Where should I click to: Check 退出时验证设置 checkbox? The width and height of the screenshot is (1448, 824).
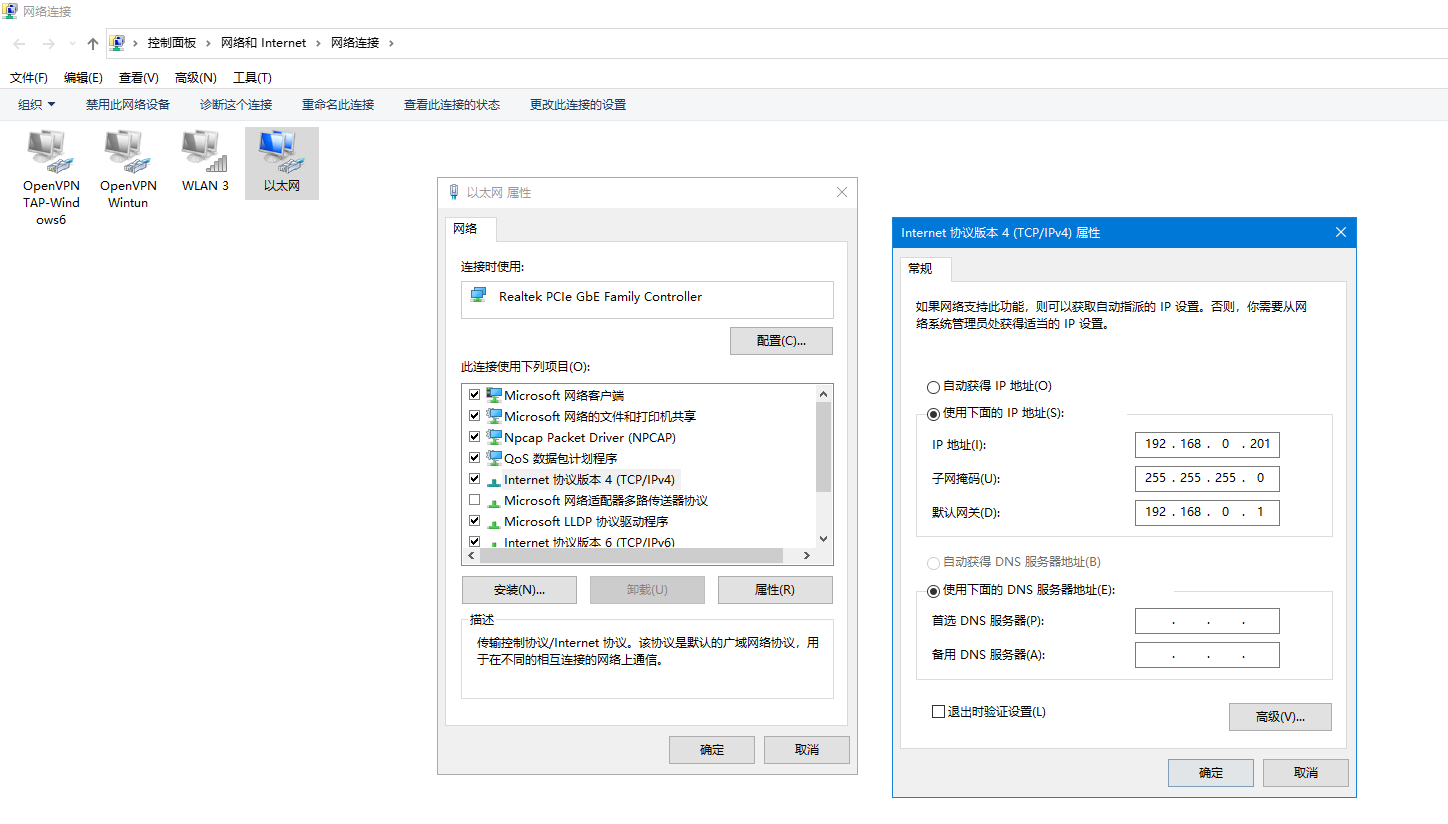tap(938, 712)
